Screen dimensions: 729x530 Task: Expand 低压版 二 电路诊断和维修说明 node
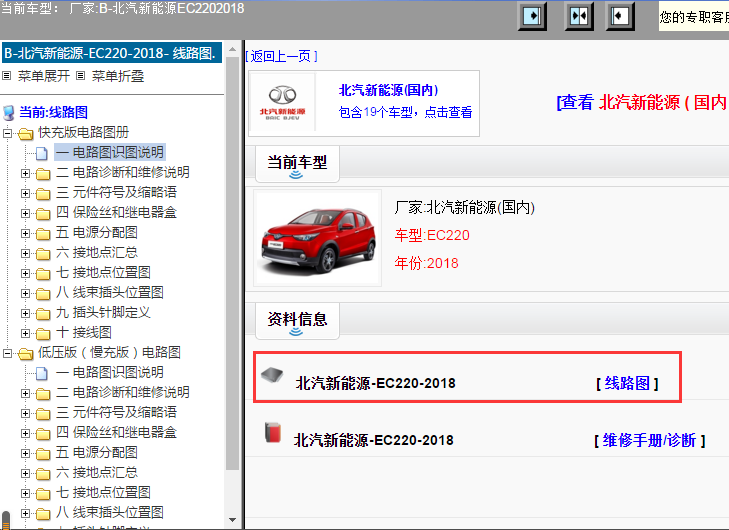25,393
